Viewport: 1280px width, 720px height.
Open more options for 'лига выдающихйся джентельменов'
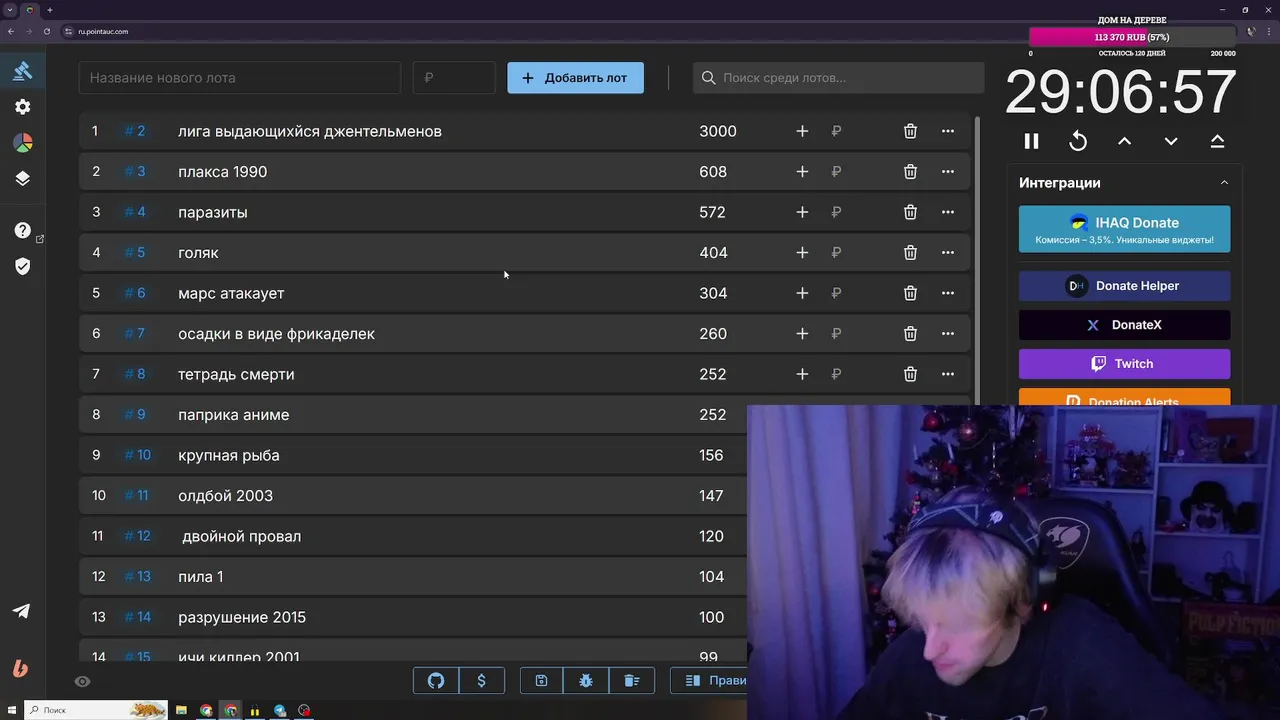(x=948, y=131)
